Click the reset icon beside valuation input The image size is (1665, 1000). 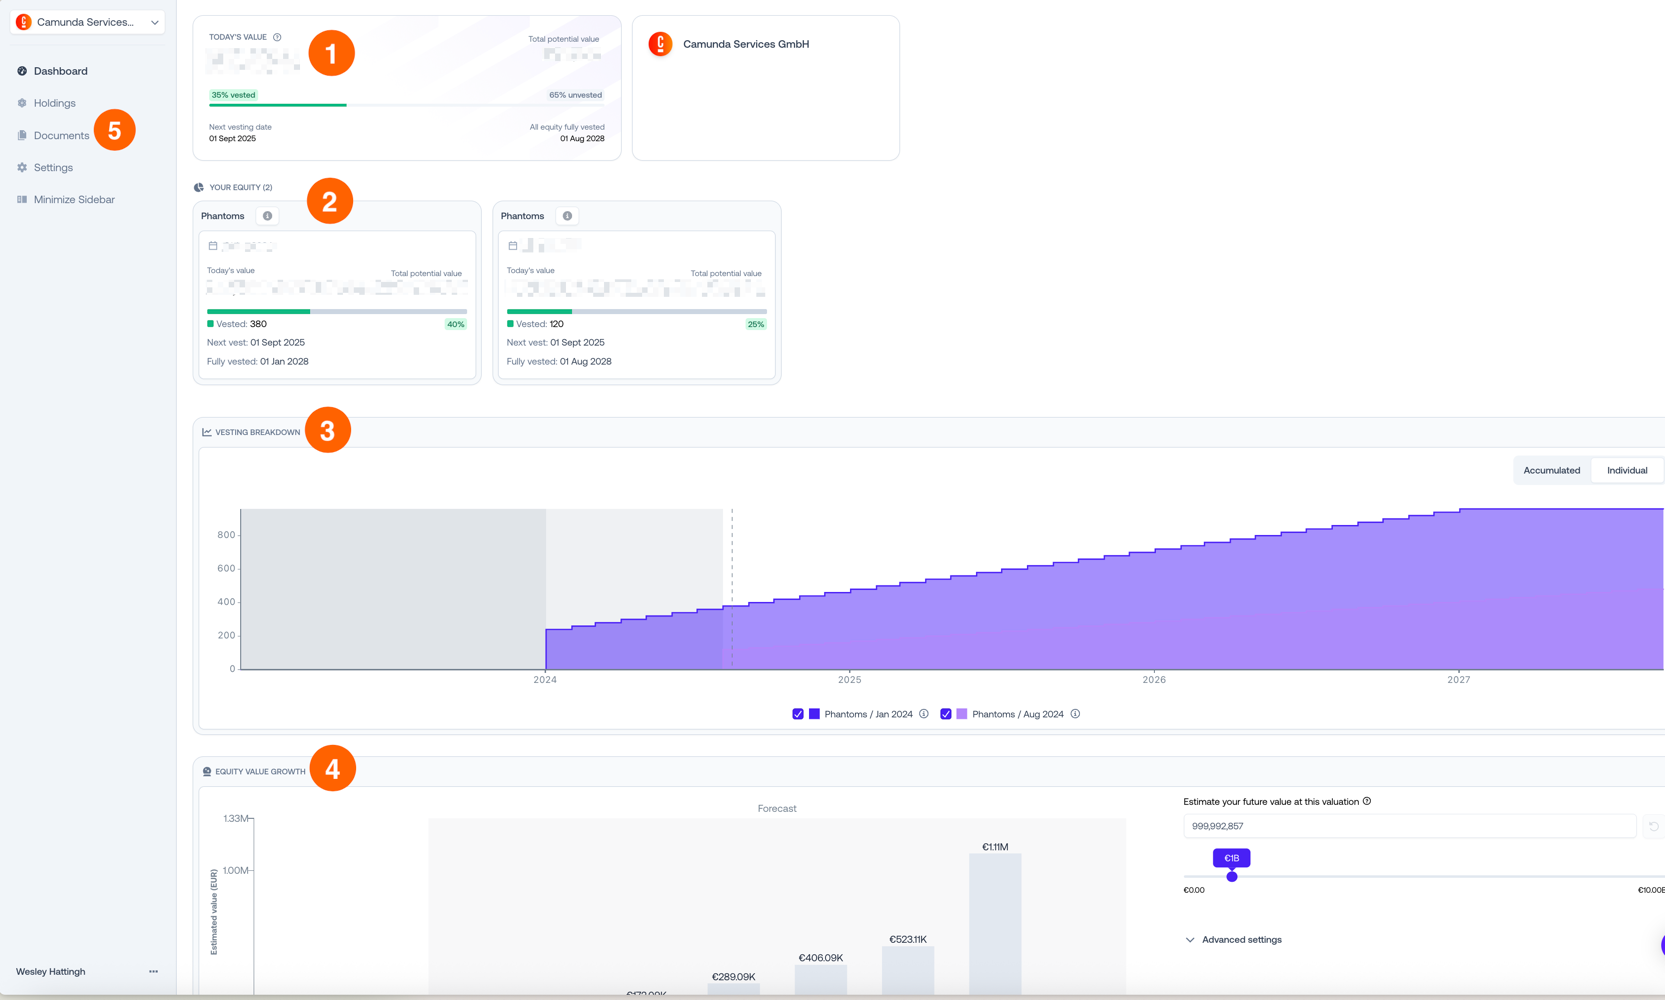coord(1654,826)
